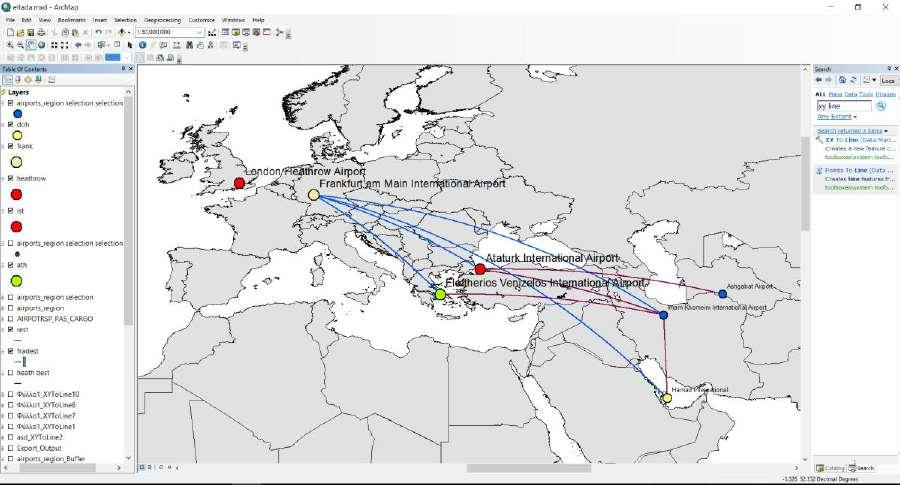This screenshot has width=900, height=485.
Task: Open the map scale dropdown
Action: click(x=199, y=33)
